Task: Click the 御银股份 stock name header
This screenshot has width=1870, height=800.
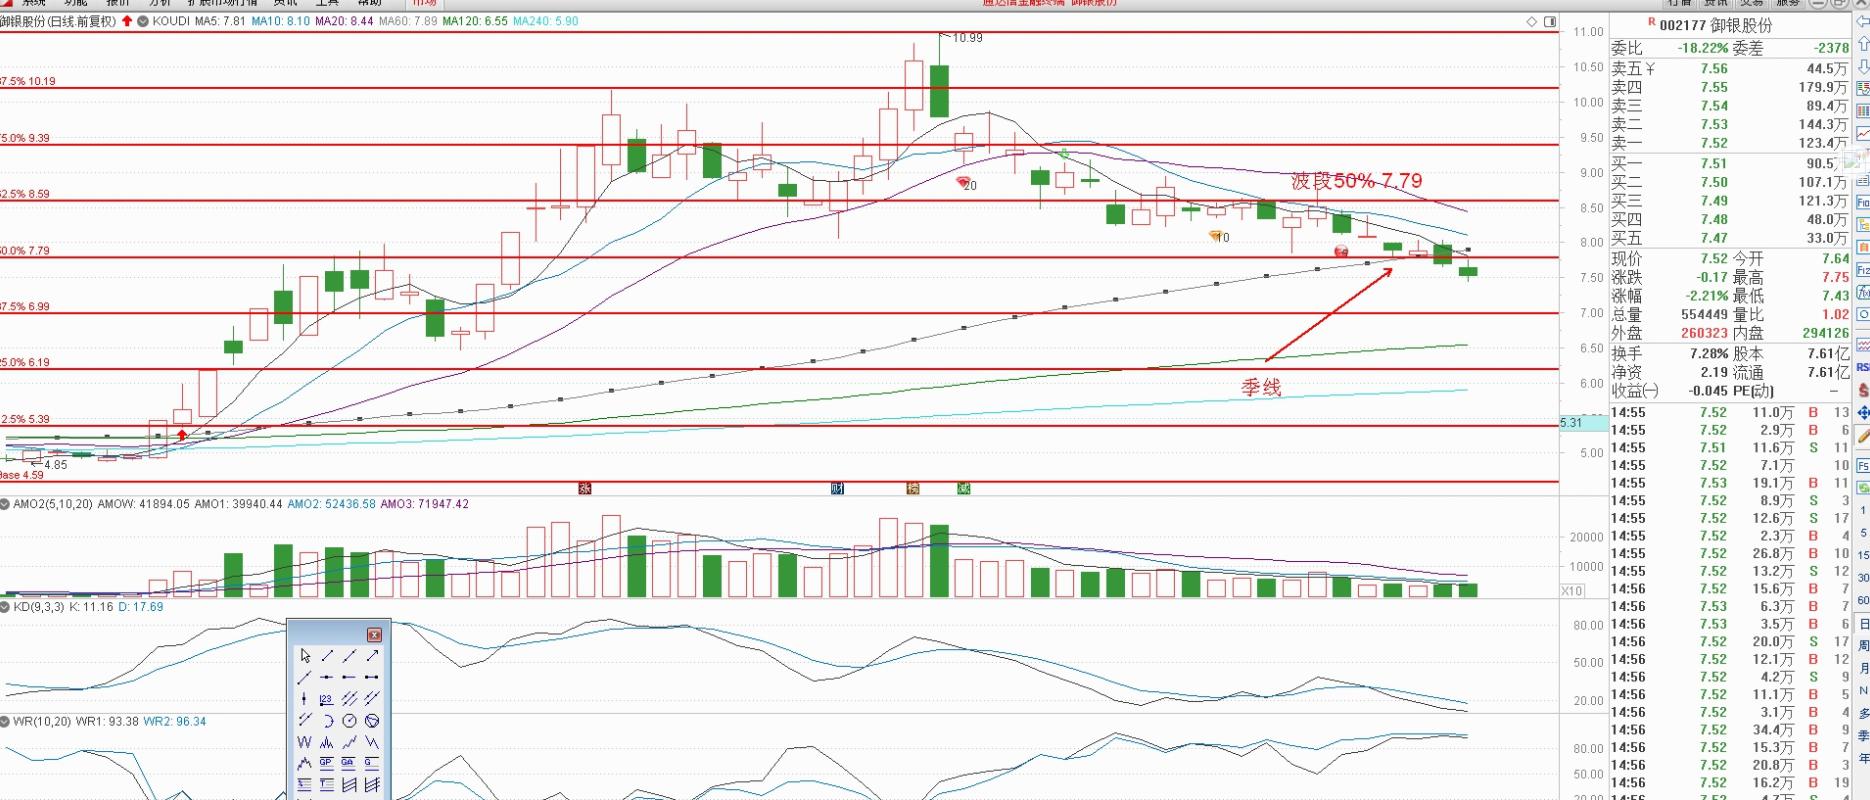Action: [1740, 25]
